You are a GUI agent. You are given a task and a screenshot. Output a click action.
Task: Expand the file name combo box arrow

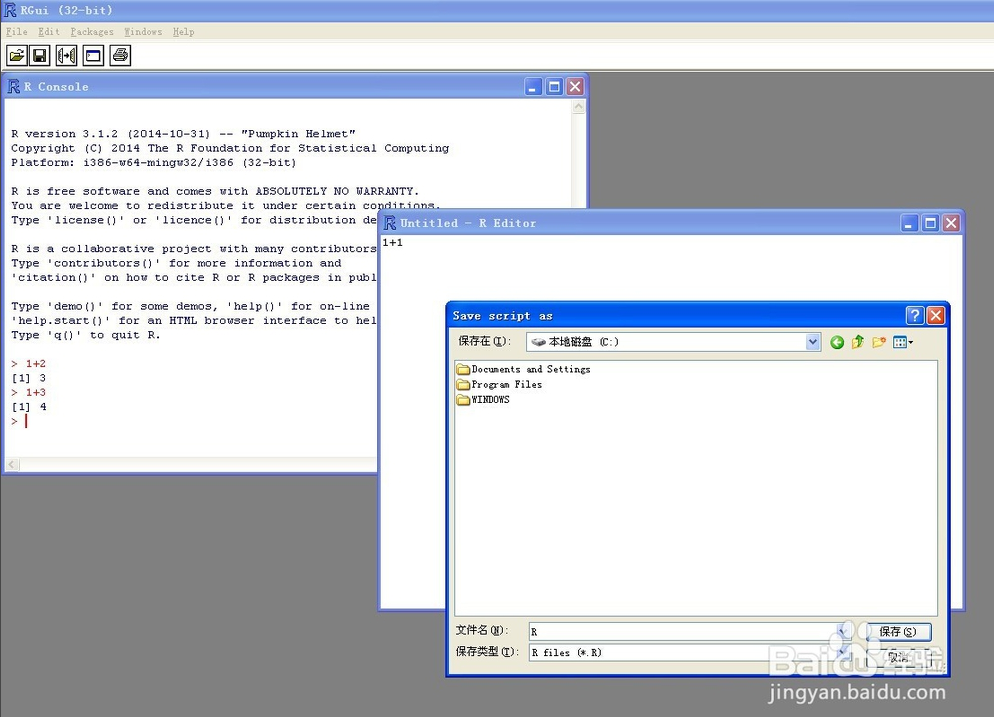842,631
